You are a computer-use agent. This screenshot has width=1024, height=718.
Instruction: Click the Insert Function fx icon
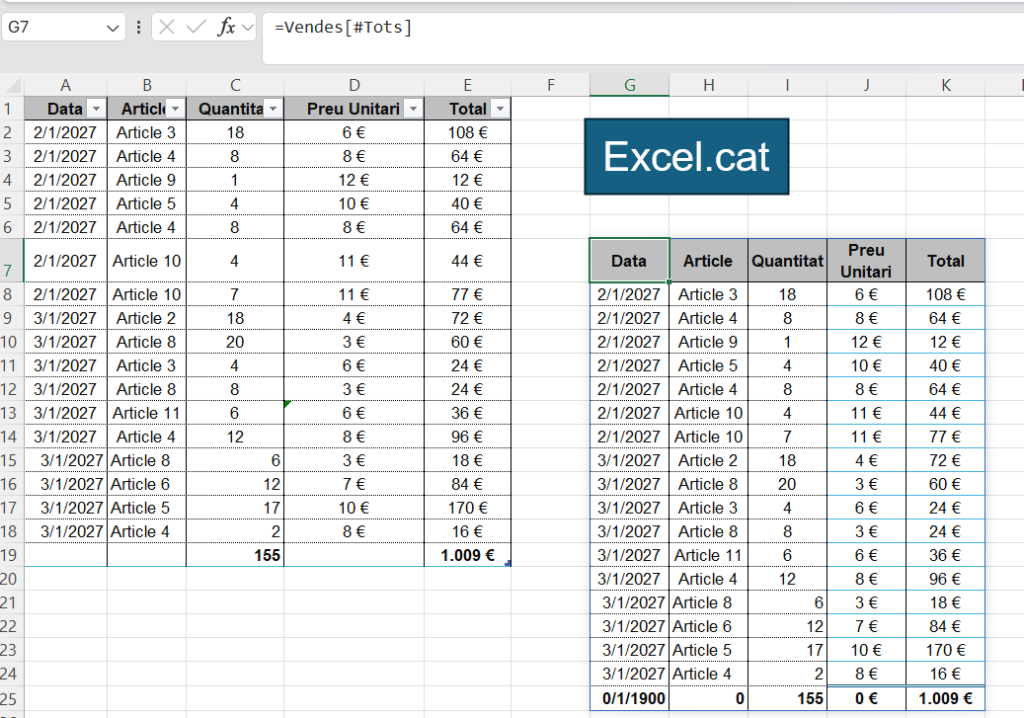click(226, 27)
